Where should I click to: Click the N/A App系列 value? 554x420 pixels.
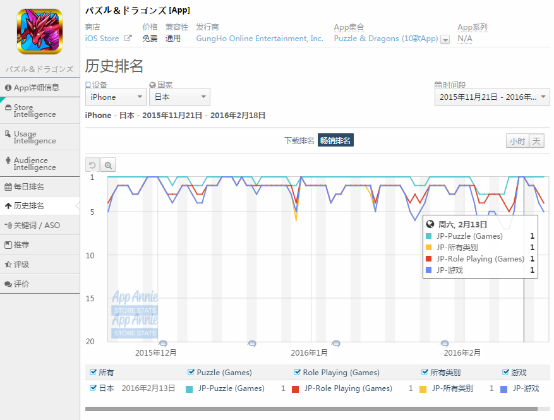coord(465,39)
